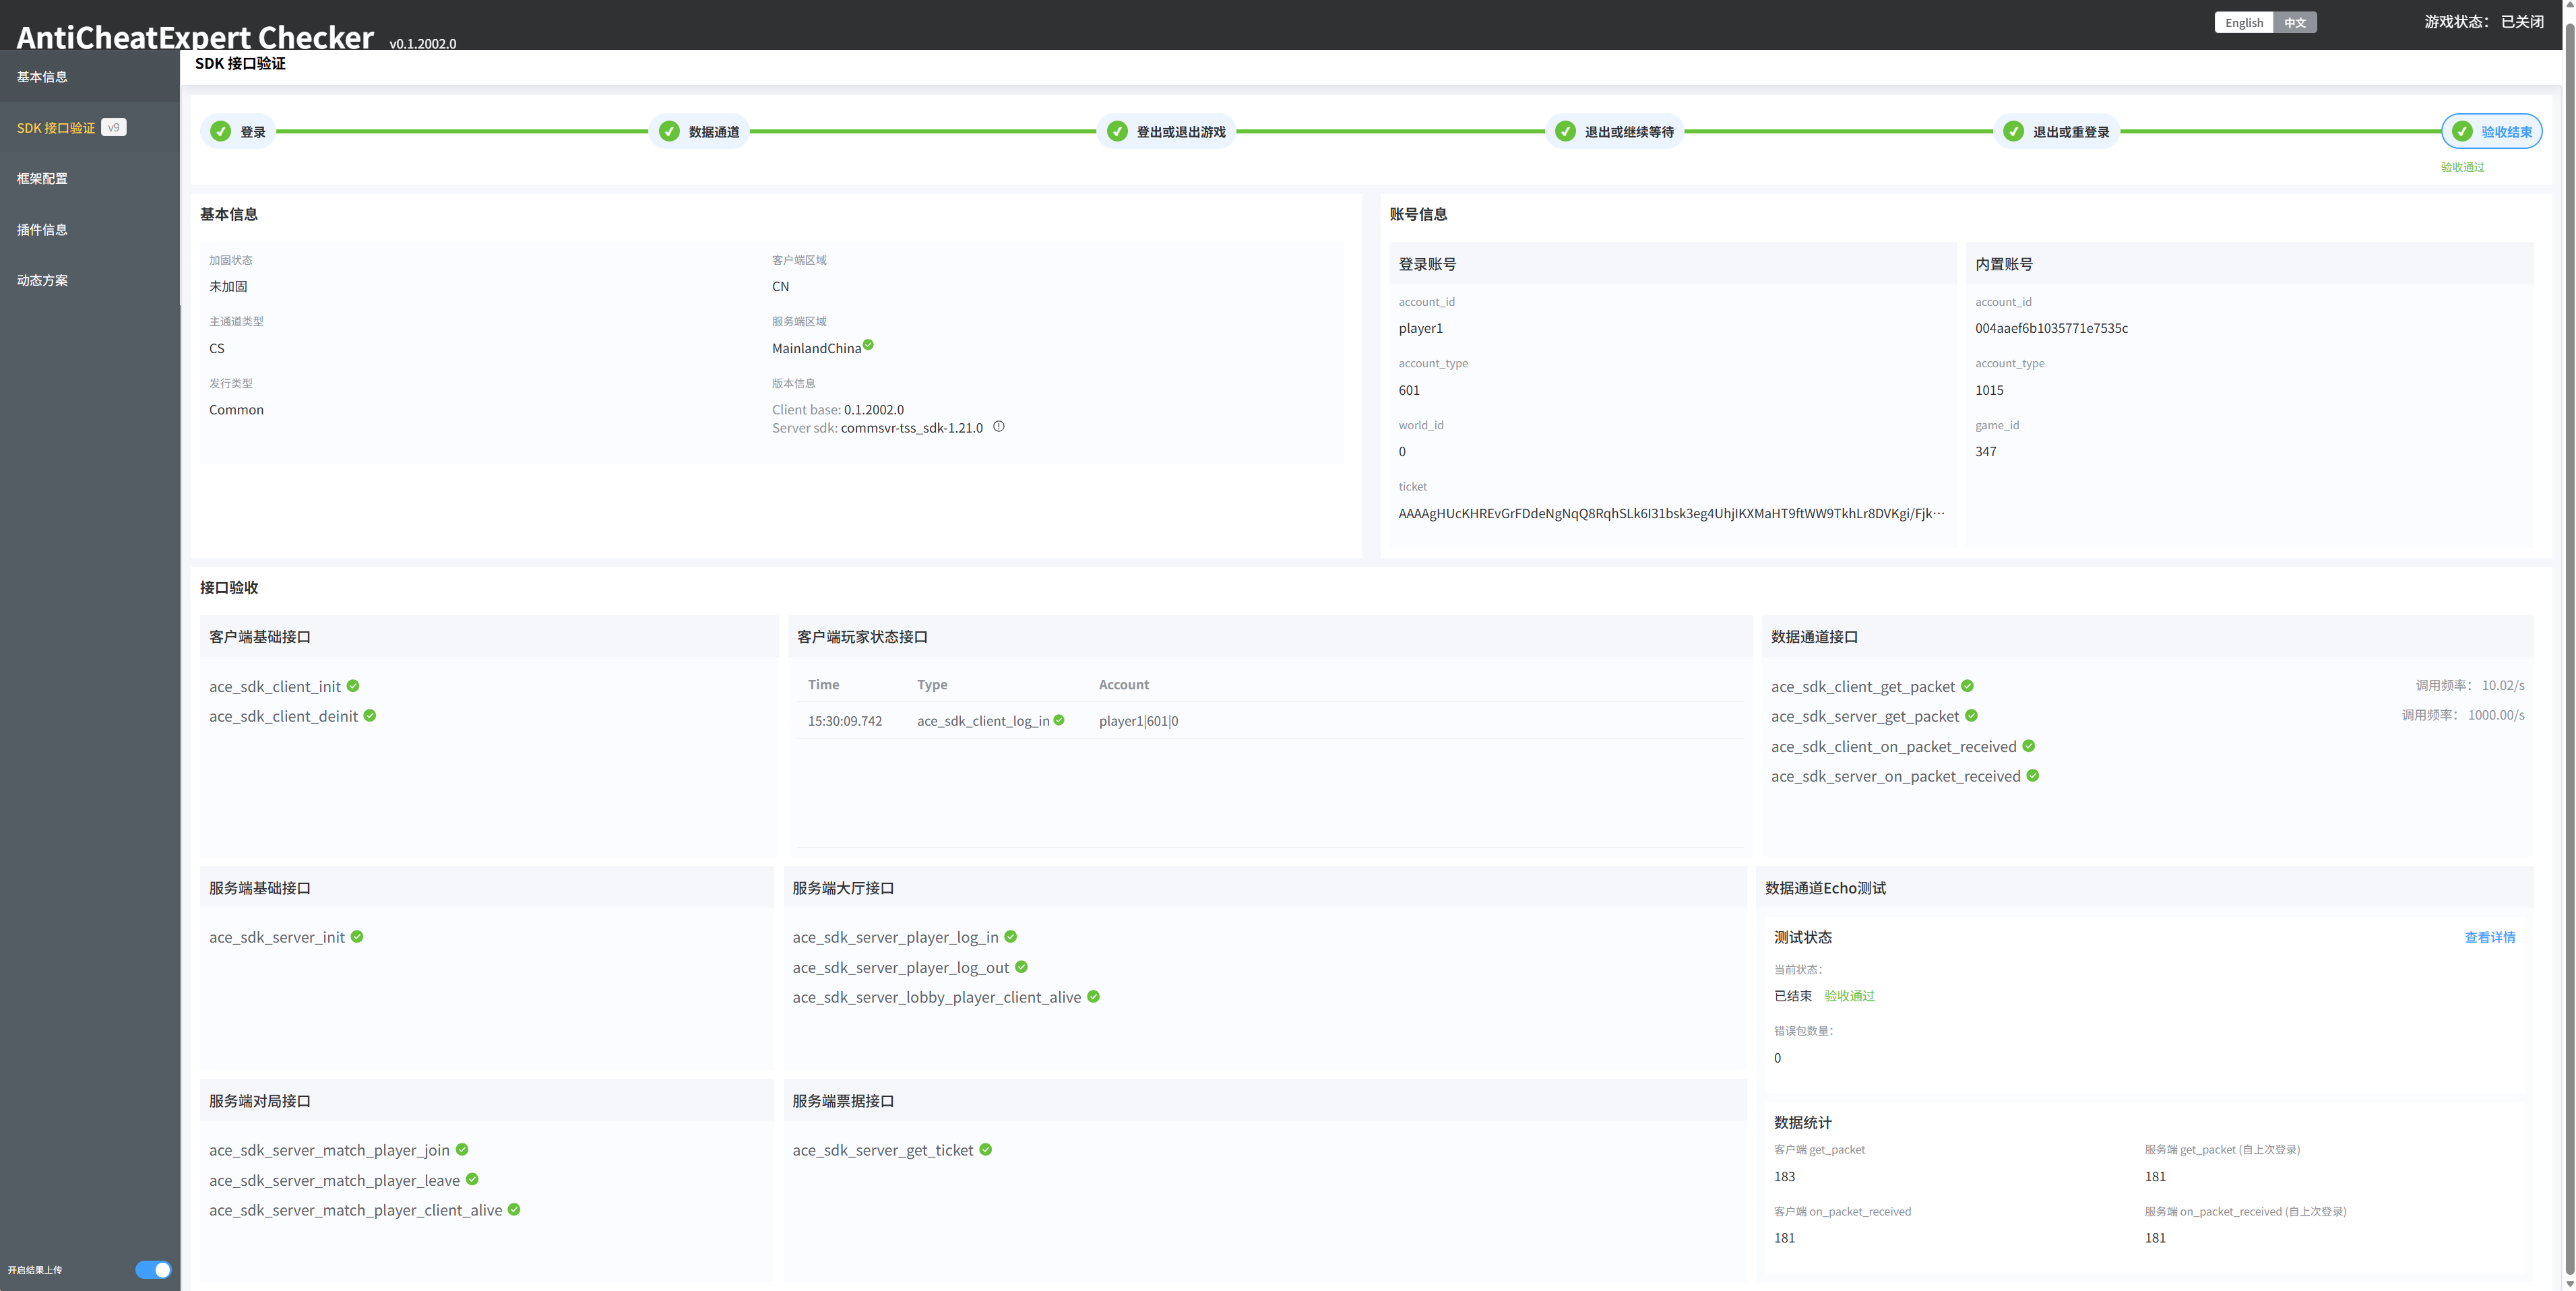Click check icon beside ace_sdk_server_match_player_join
The height and width of the screenshot is (1291, 2576).
coord(462,1150)
